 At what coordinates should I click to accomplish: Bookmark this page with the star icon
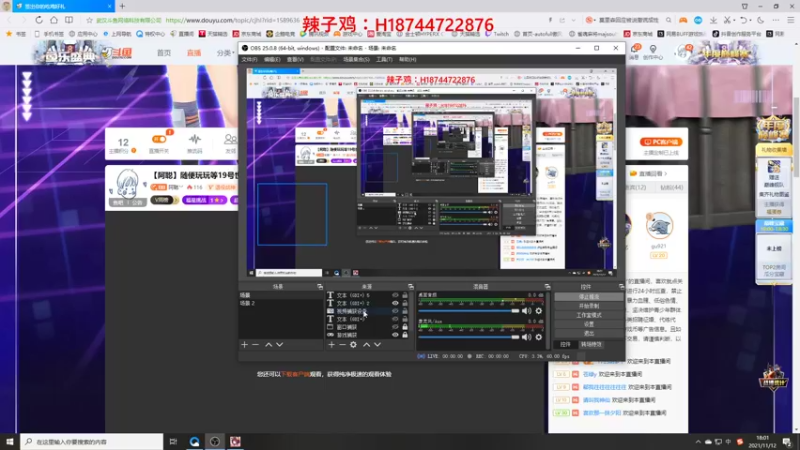pos(89,20)
